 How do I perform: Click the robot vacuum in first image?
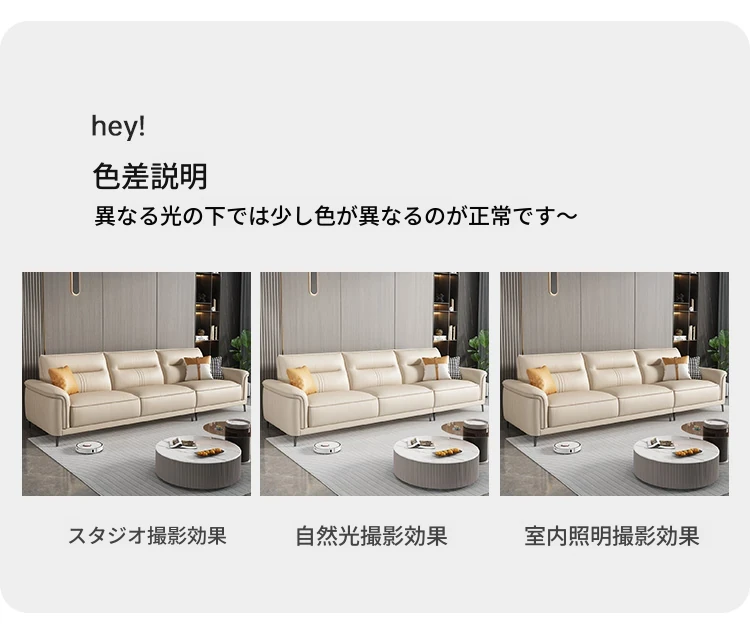click(89, 447)
